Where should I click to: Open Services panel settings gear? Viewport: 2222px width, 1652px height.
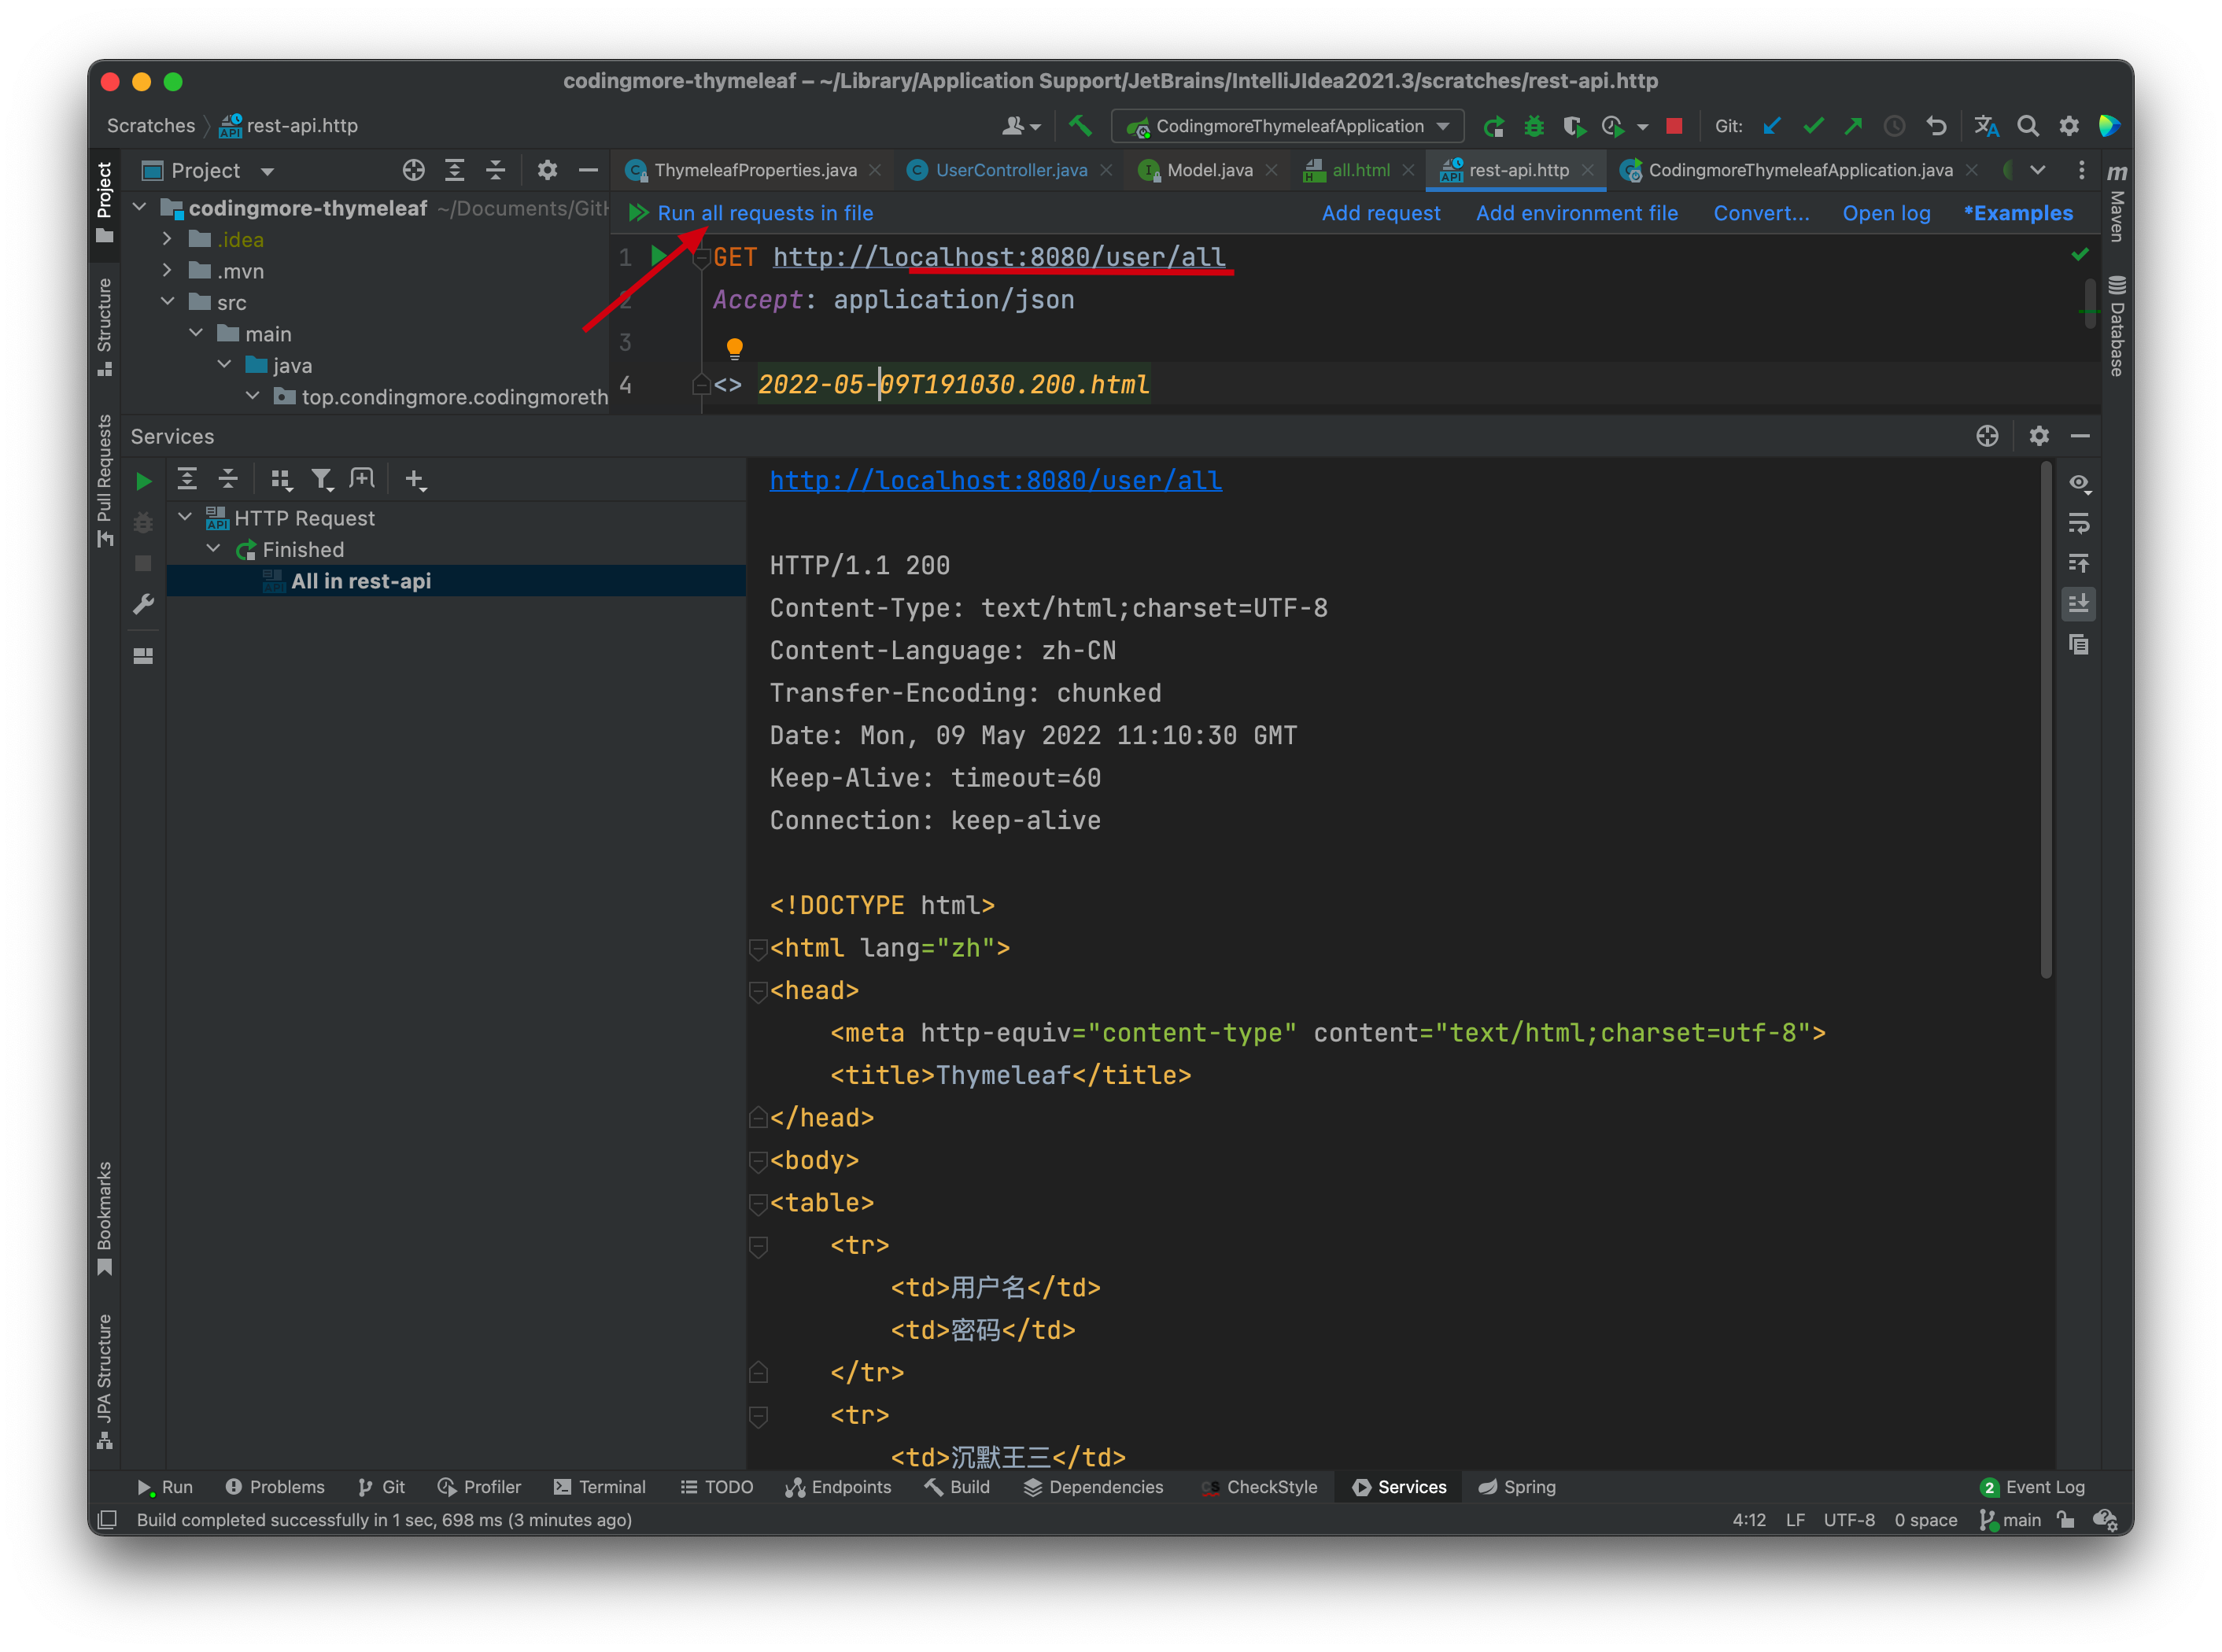tap(2038, 436)
